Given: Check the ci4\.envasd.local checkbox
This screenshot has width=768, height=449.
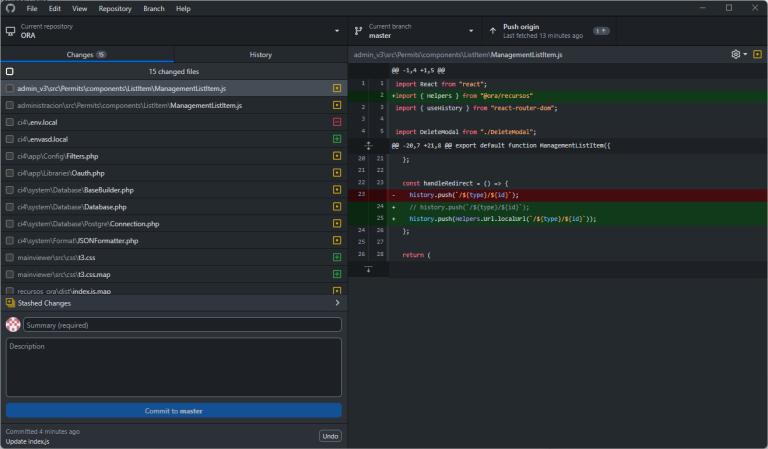Looking at the screenshot, I should (x=10, y=139).
